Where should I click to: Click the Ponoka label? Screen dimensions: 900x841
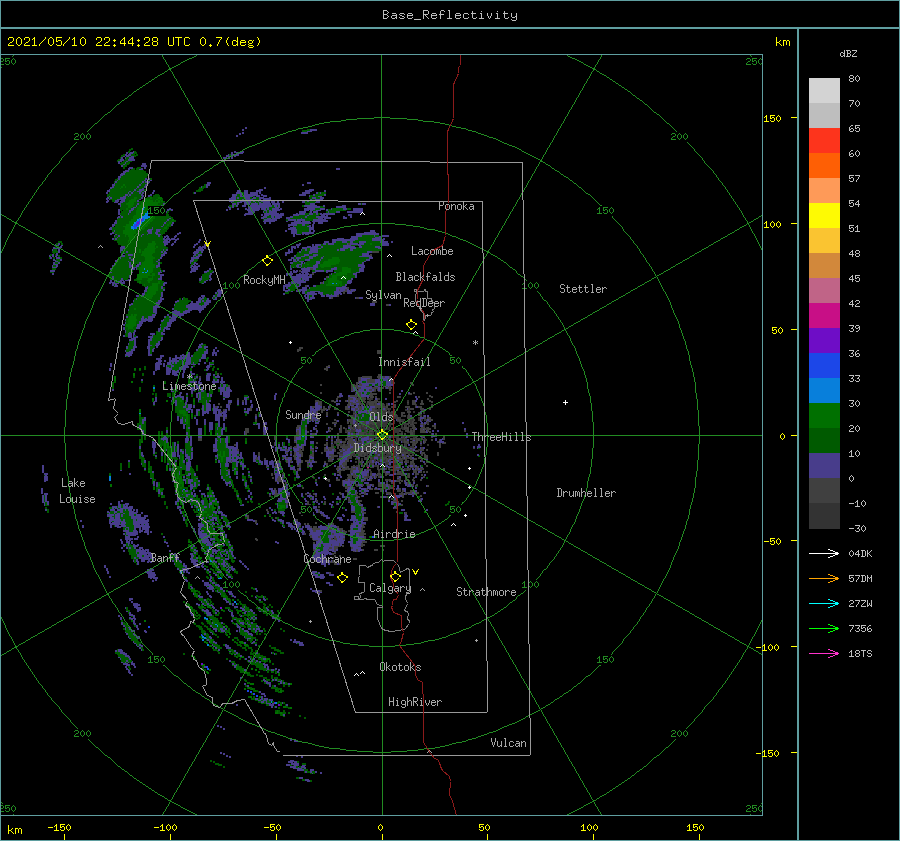pos(456,206)
